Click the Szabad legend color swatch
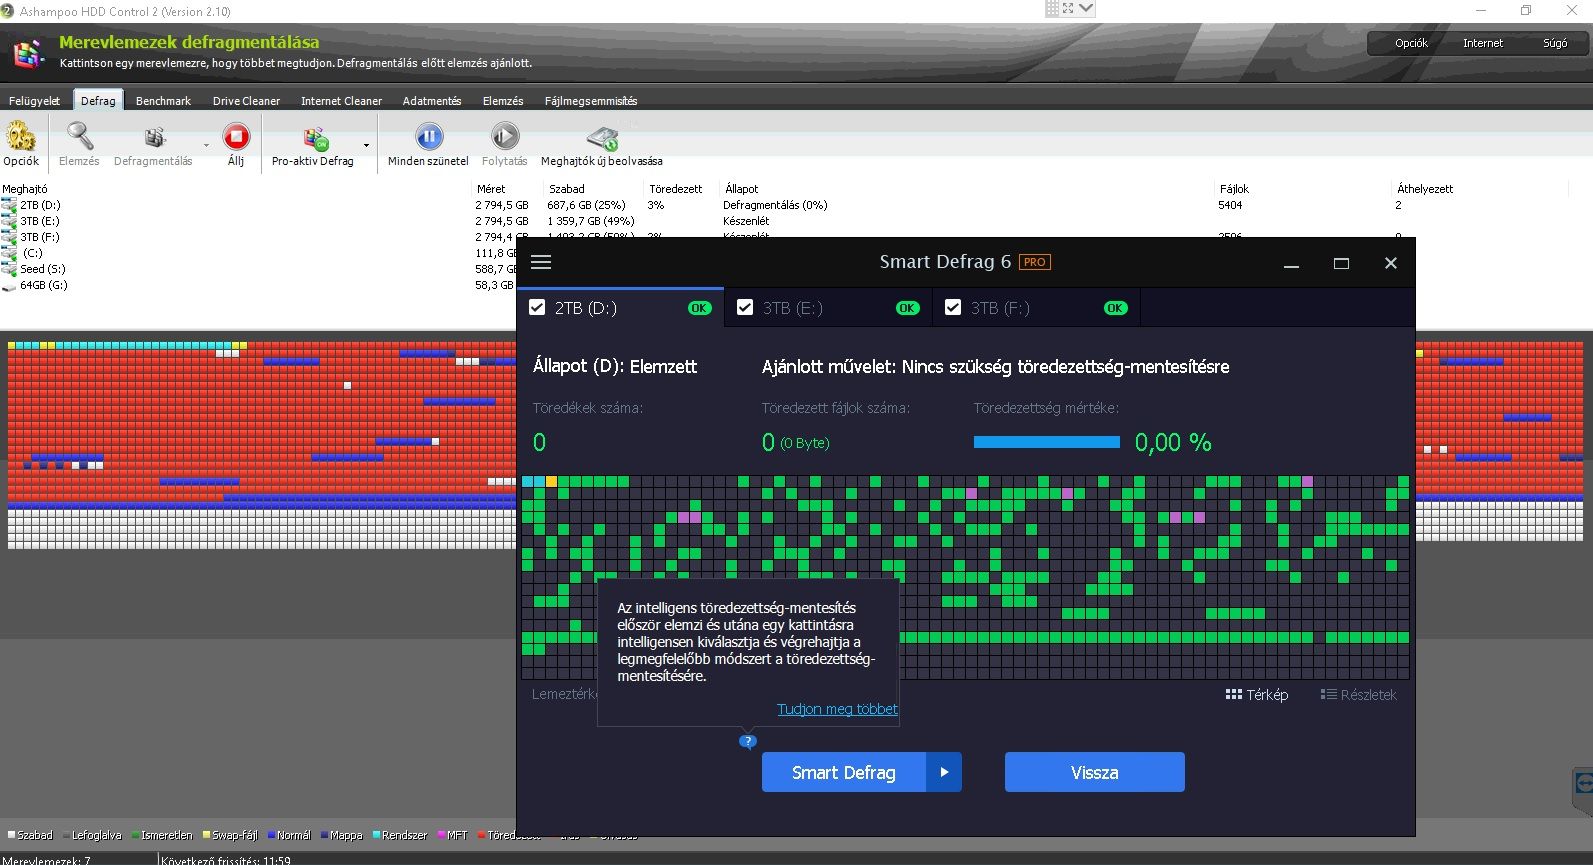The image size is (1593, 865). [x=12, y=835]
